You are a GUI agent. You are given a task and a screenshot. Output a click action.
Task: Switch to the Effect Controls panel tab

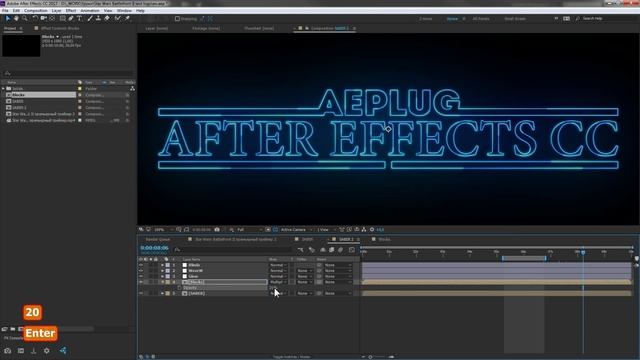pyautogui.click(x=60, y=29)
